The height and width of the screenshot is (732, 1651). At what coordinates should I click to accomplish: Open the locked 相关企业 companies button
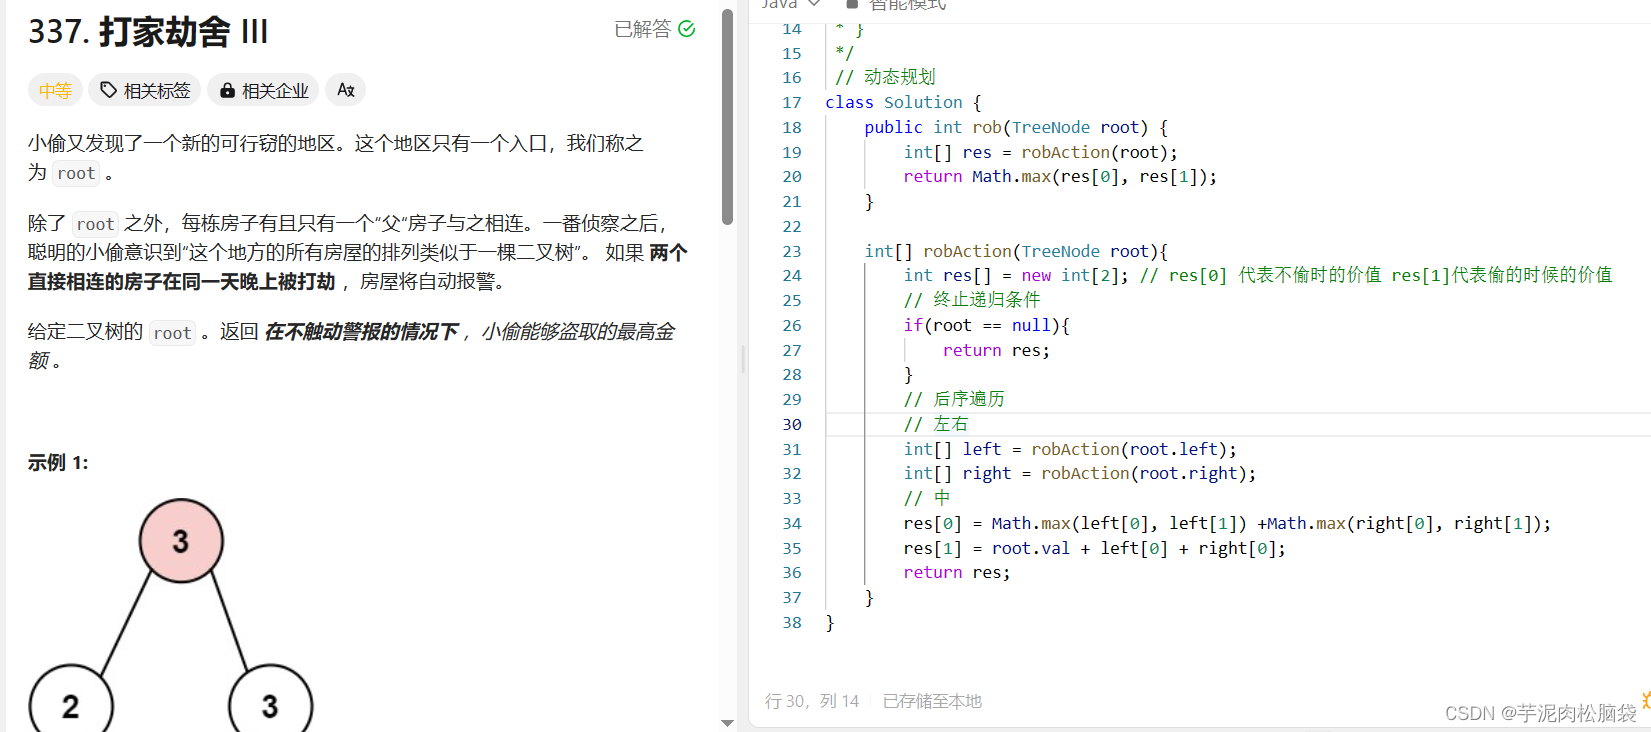(263, 90)
